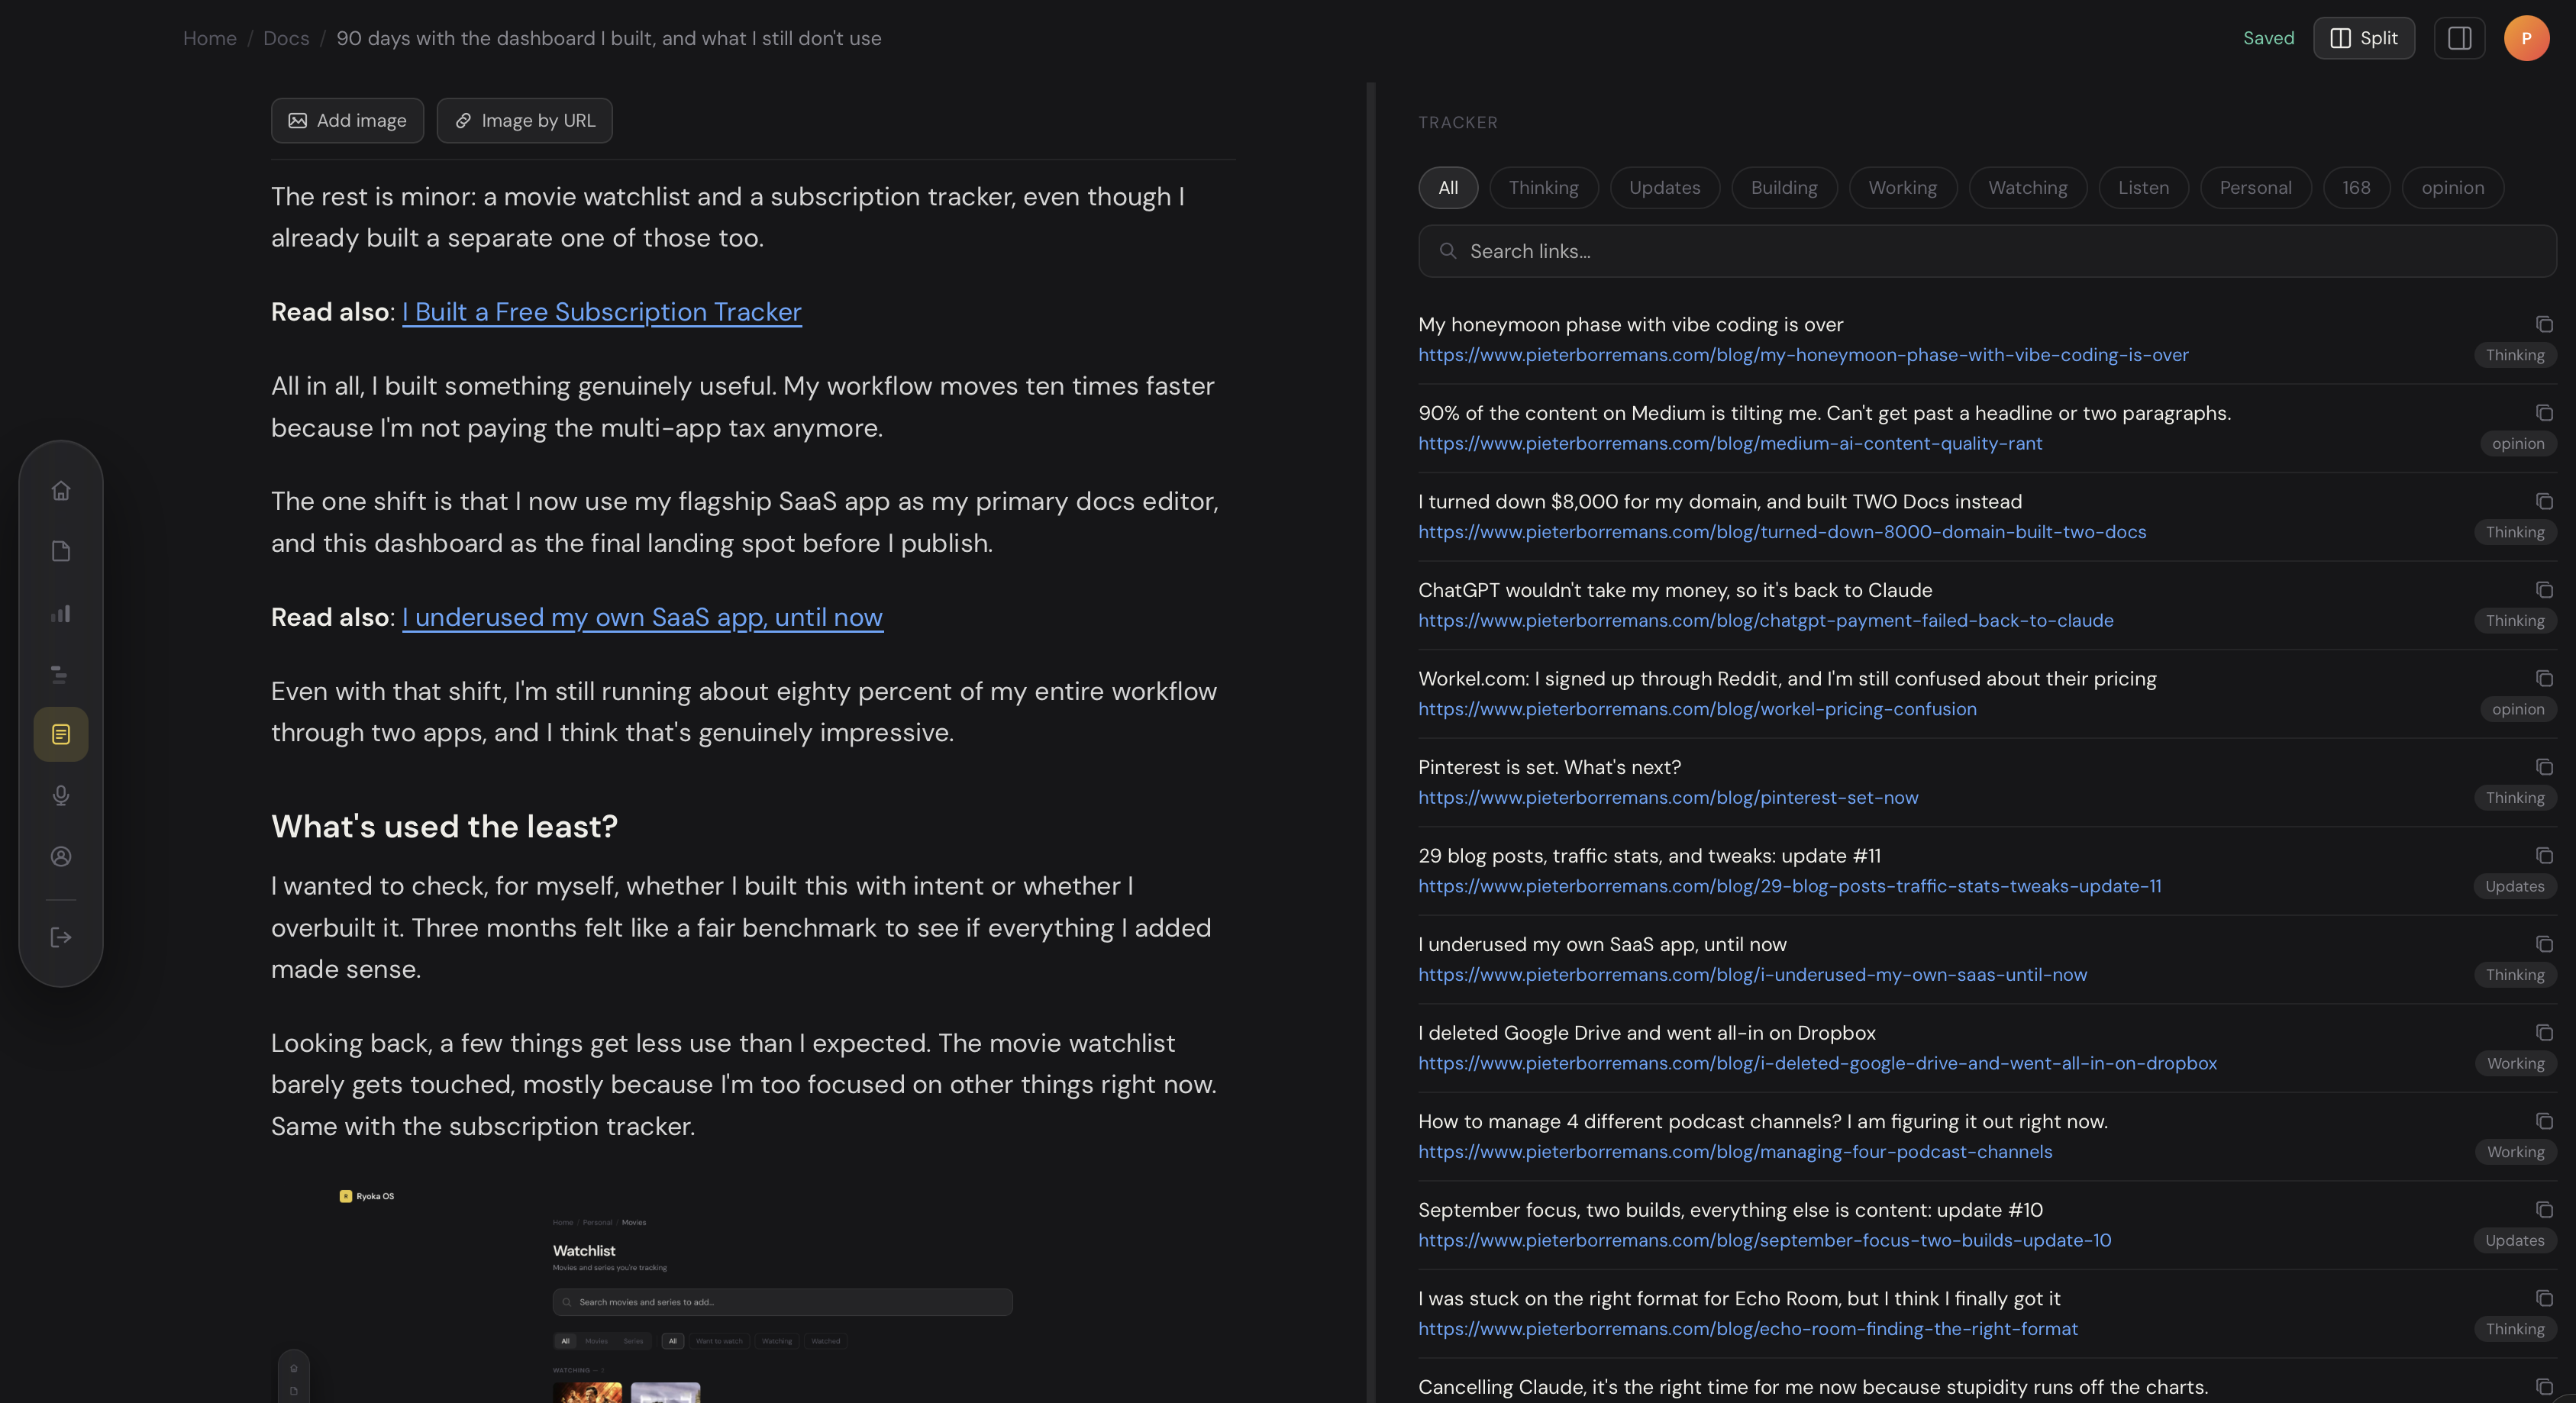This screenshot has width=2576, height=1403.
Task: Open the managing-four-podcast-channels URL
Action: click(x=1735, y=1151)
